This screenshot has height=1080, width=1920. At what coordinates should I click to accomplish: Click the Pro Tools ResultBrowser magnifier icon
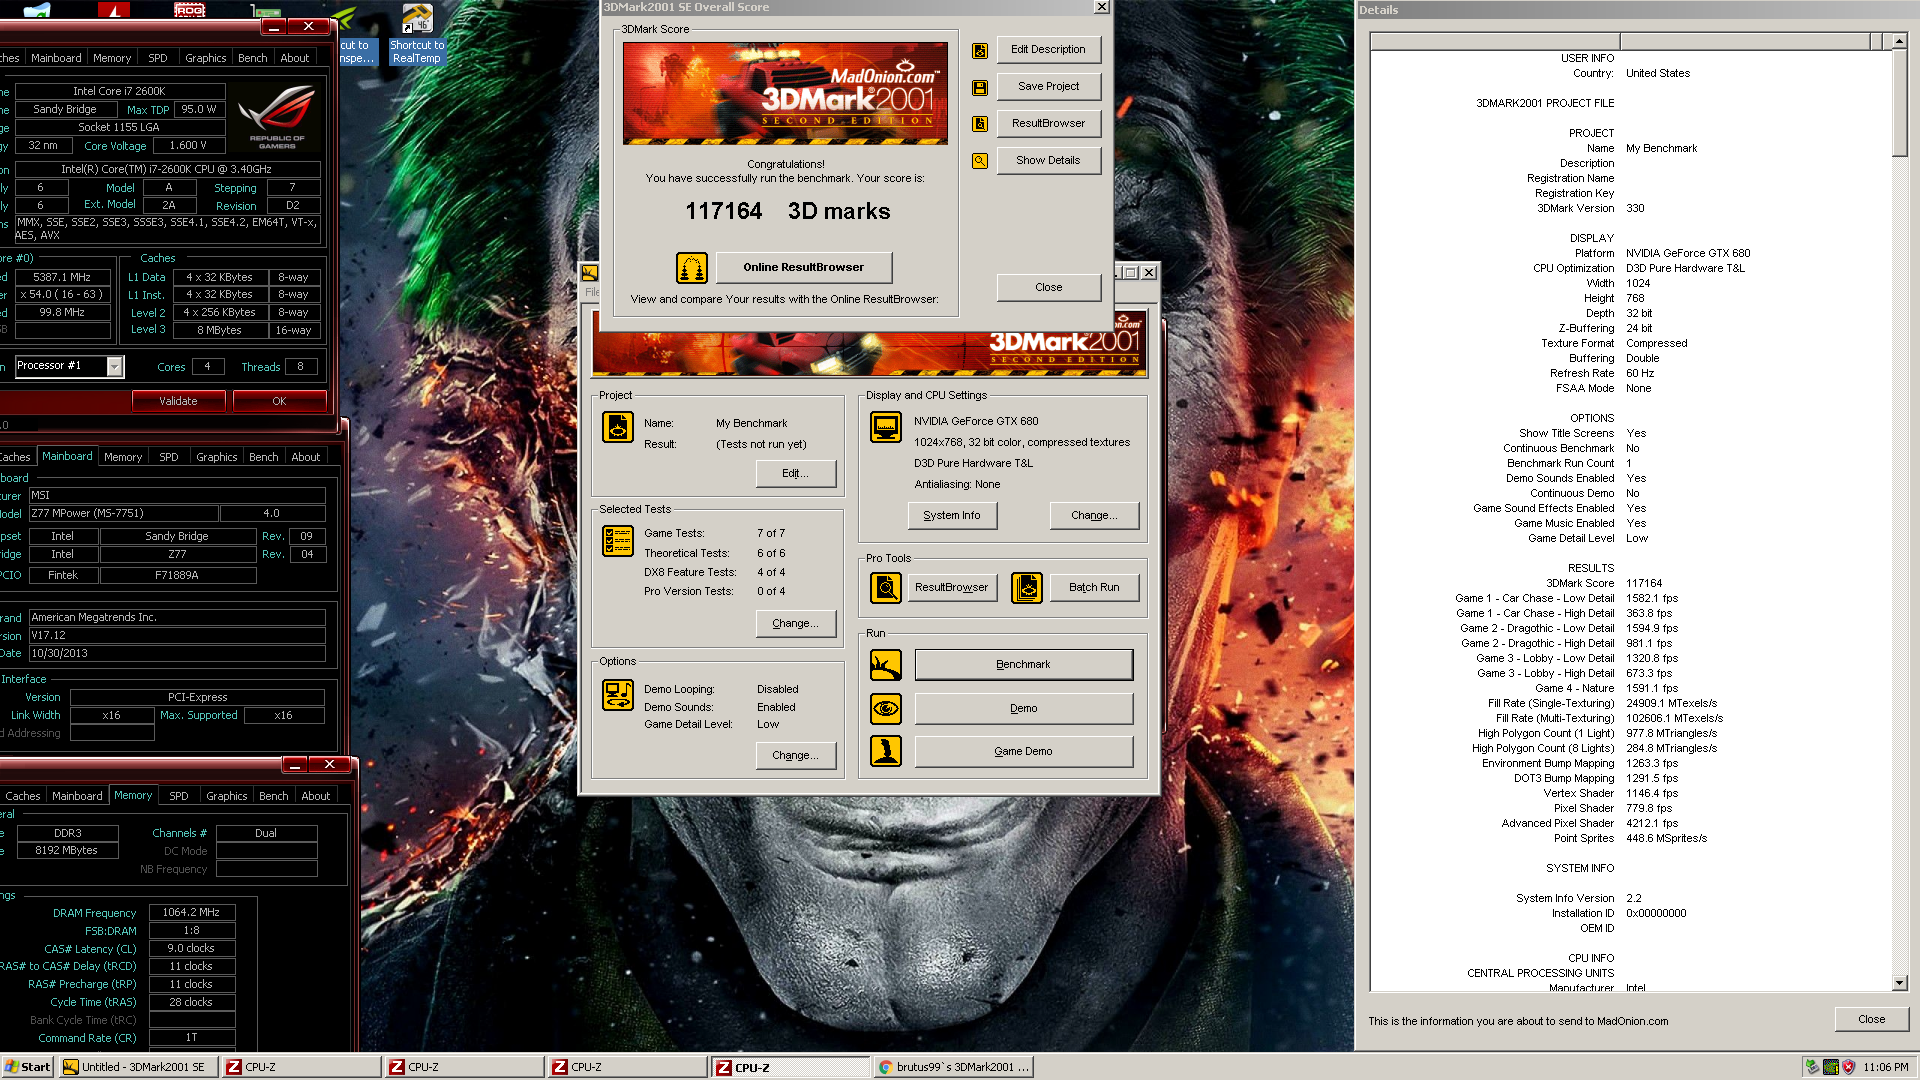(886, 588)
